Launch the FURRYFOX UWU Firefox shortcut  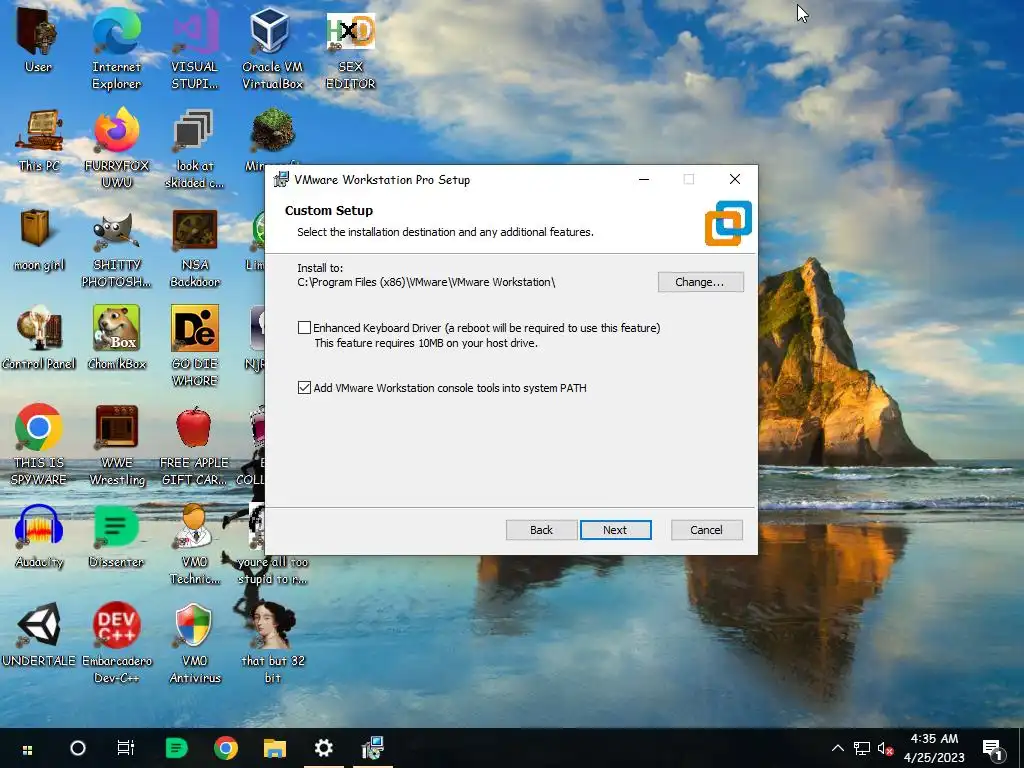tap(116, 148)
